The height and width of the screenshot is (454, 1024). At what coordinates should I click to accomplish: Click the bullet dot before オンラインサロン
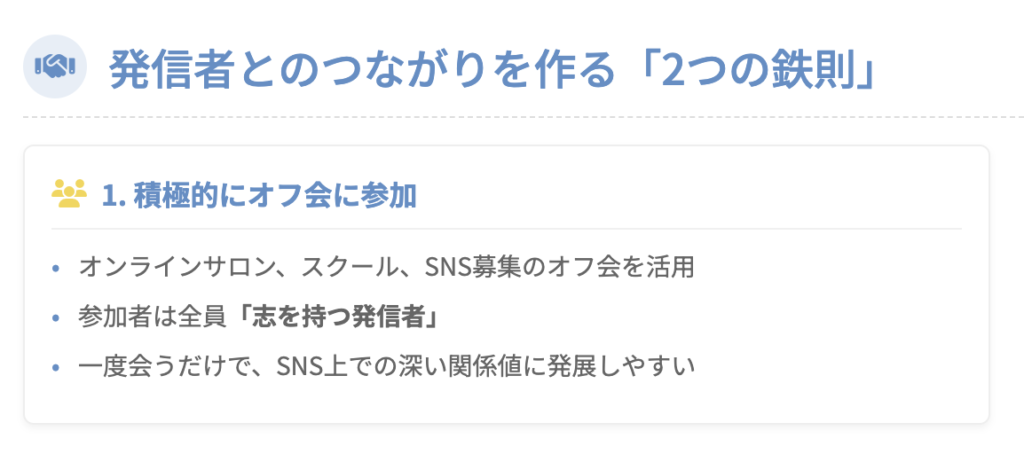[56, 269]
